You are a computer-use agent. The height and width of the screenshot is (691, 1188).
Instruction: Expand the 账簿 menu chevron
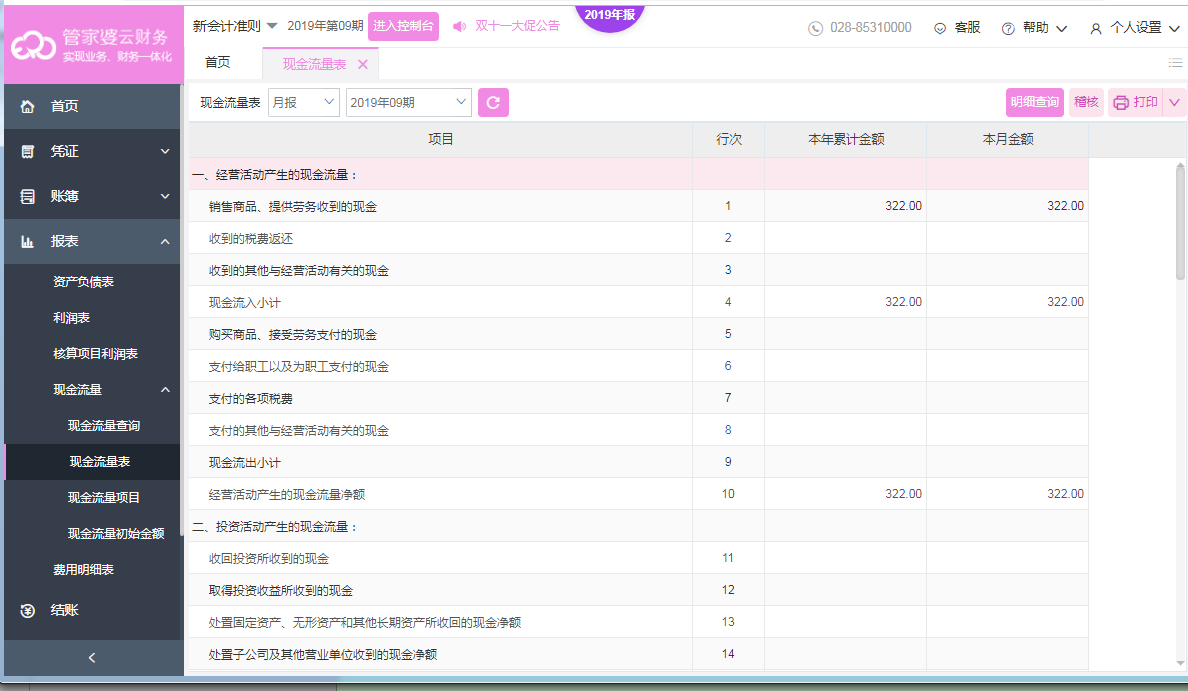(x=165, y=196)
